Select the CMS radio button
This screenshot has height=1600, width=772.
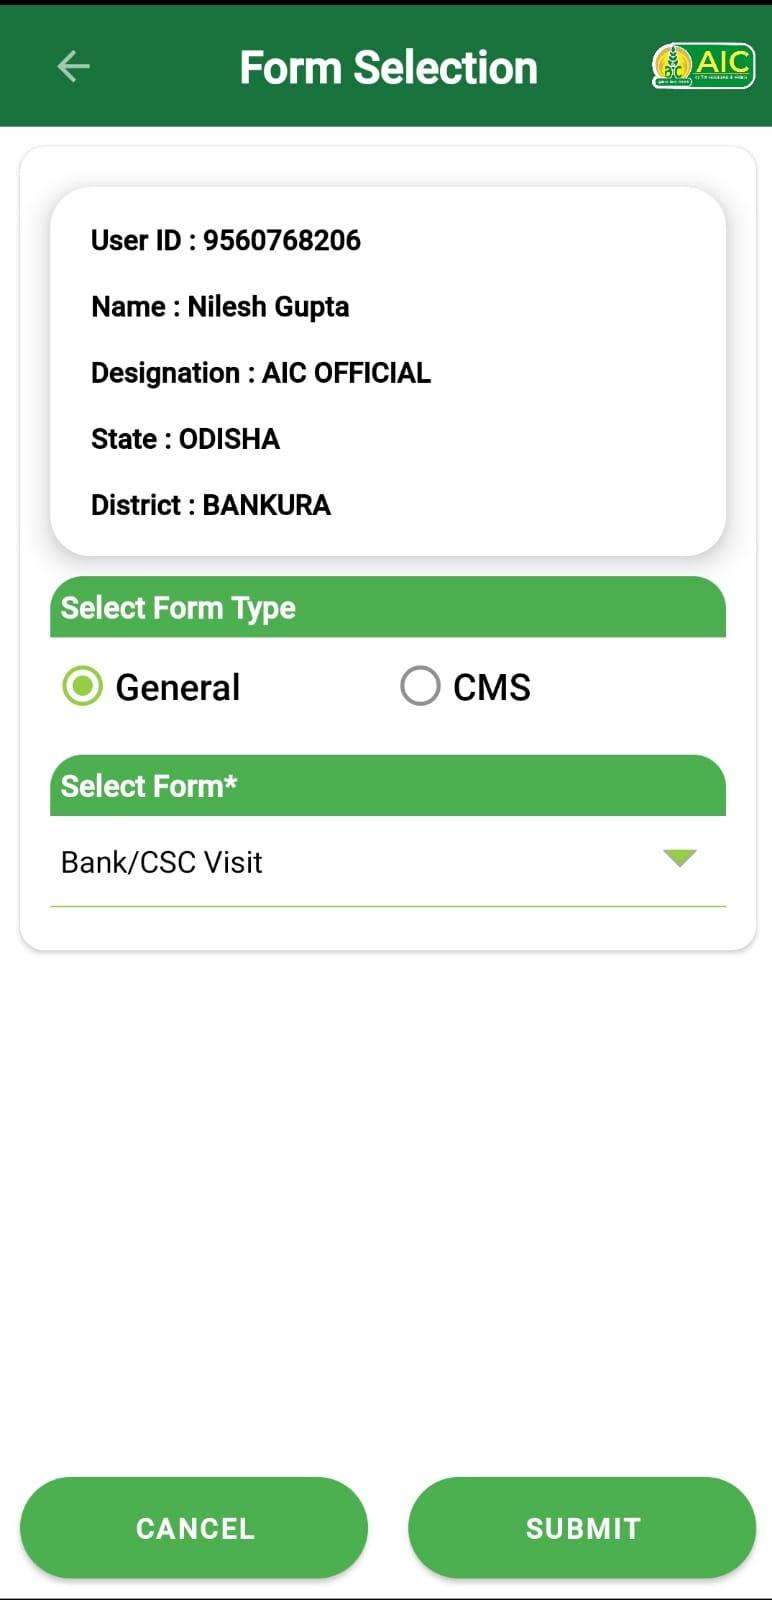420,687
